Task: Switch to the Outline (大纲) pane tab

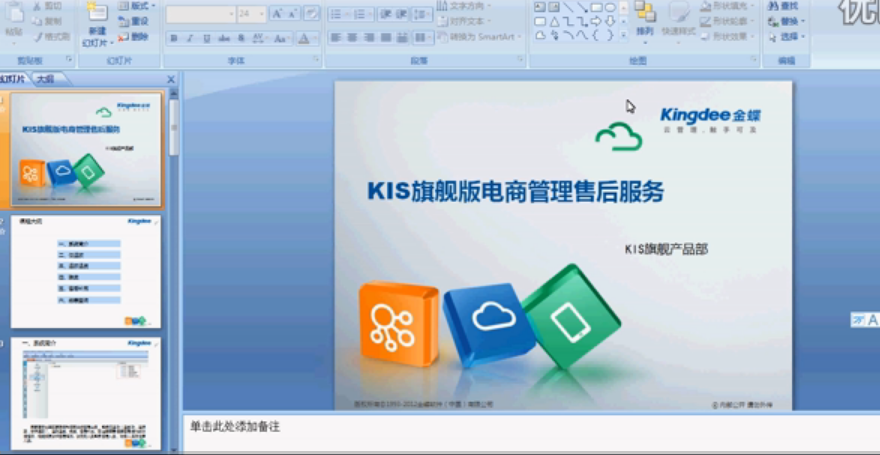Action: pyautogui.click(x=45, y=79)
